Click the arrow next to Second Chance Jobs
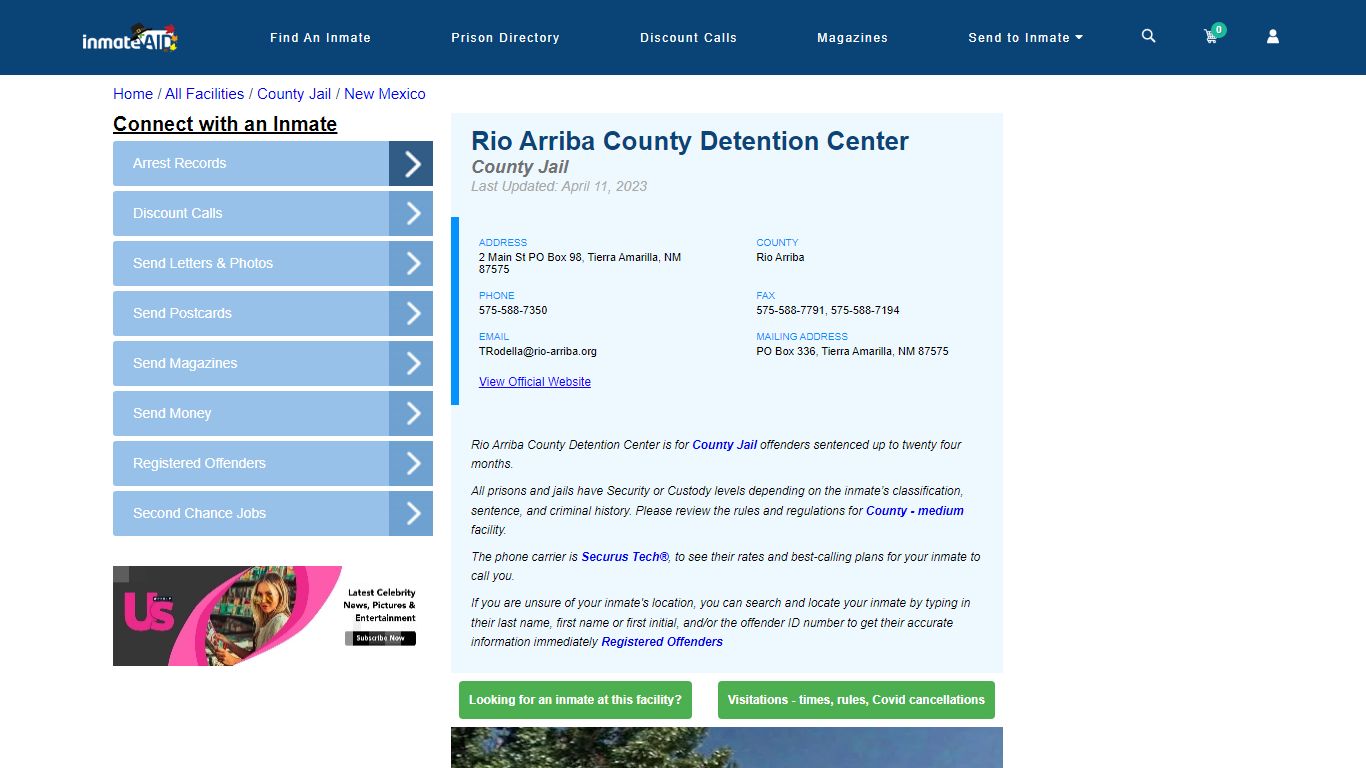 (411, 513)
